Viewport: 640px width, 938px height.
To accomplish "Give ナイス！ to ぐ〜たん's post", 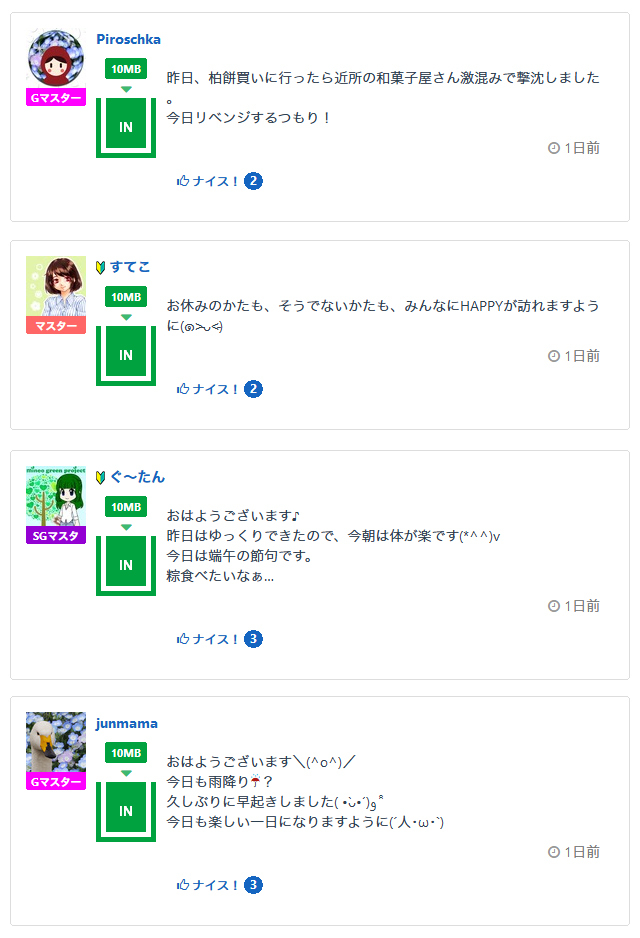I will (x=208, y=639).
